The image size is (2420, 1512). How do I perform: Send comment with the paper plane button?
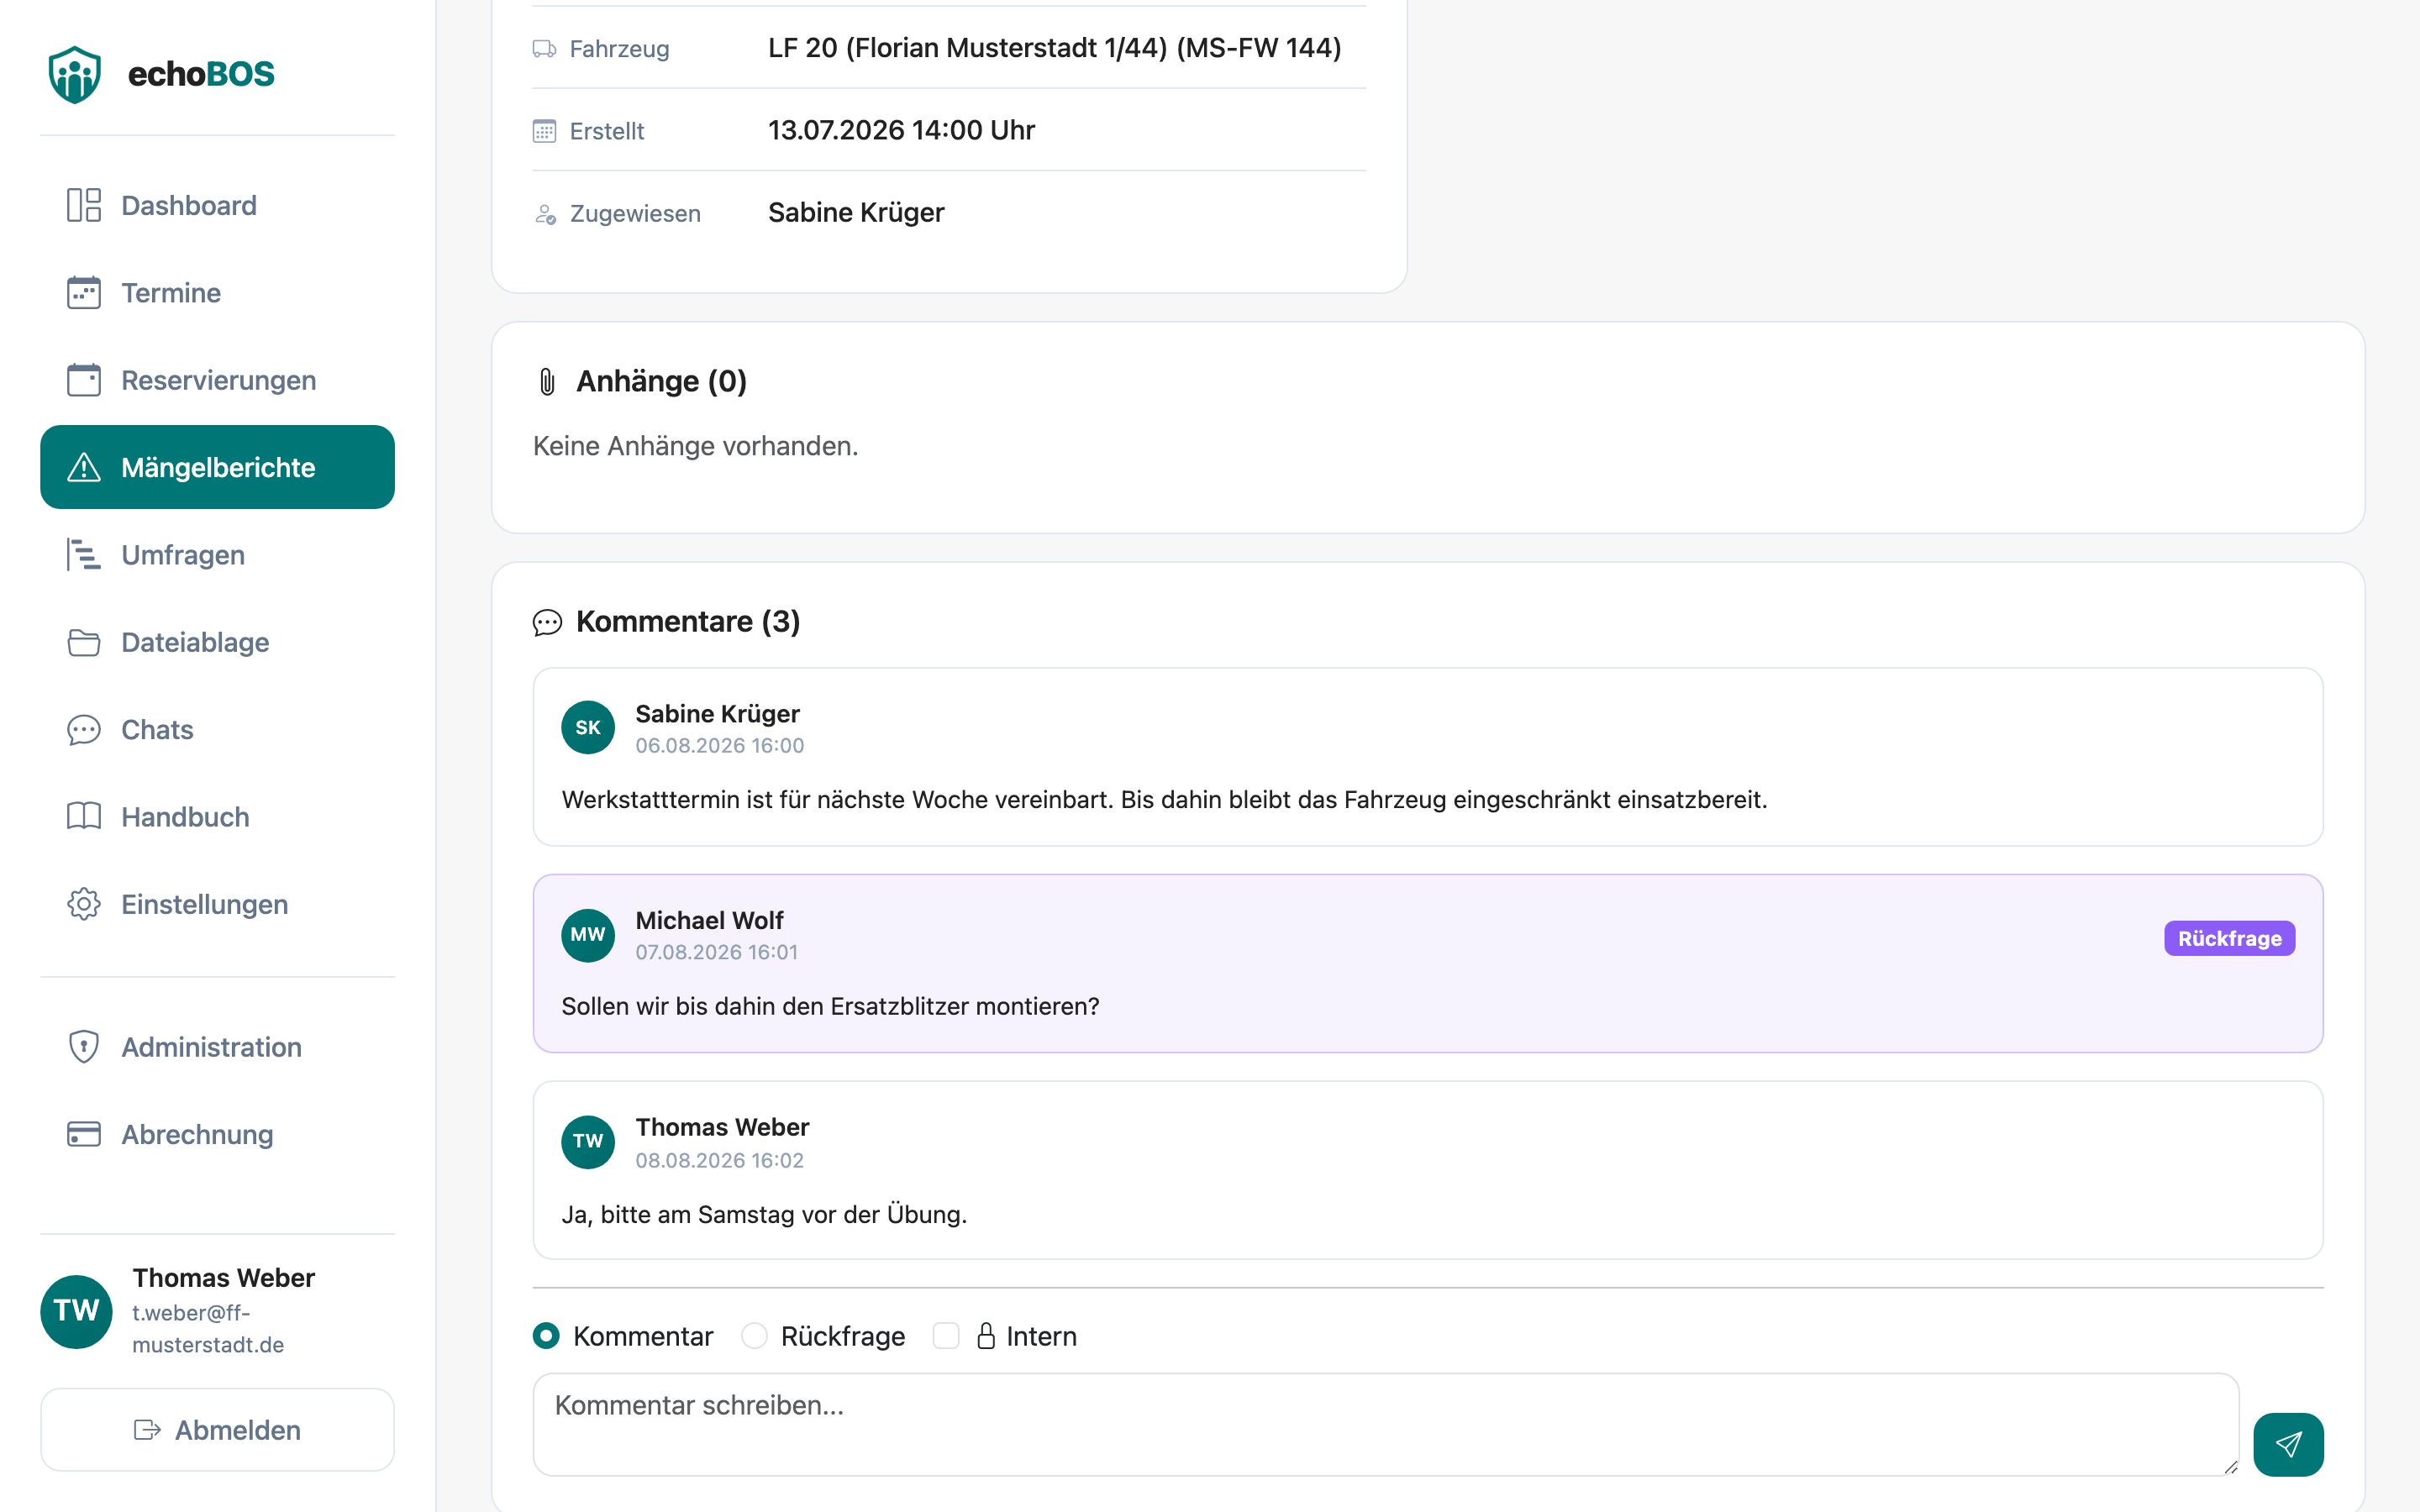(x=2288, y=1444)
